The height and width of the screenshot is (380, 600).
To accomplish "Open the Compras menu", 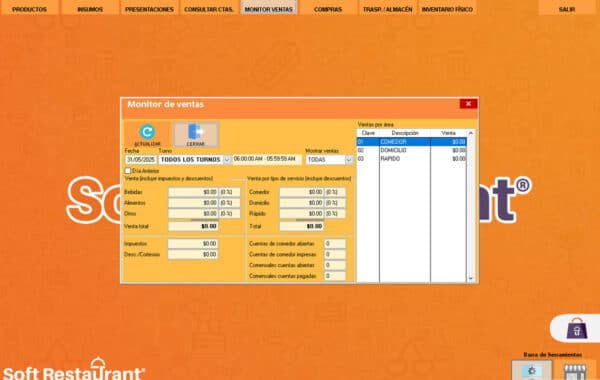I will 328,9.
